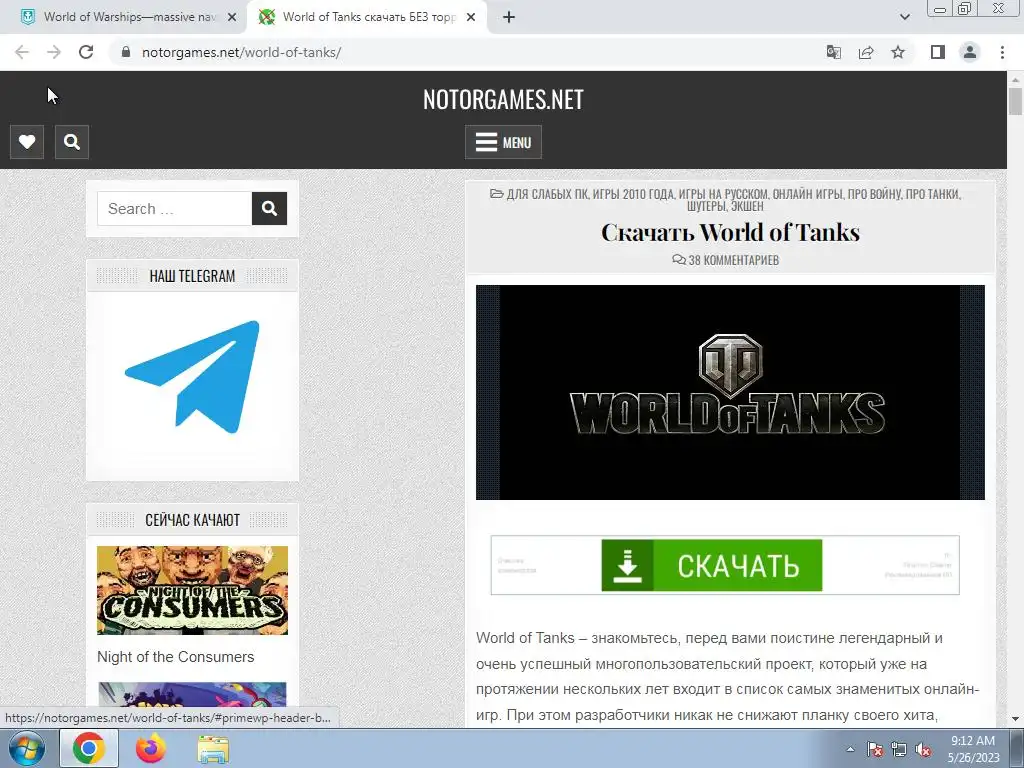The width and height of the screenshot is (1024, 768).
Task: Open Night of the Consumers thumbnail
Action: click(x=192, y=590)
